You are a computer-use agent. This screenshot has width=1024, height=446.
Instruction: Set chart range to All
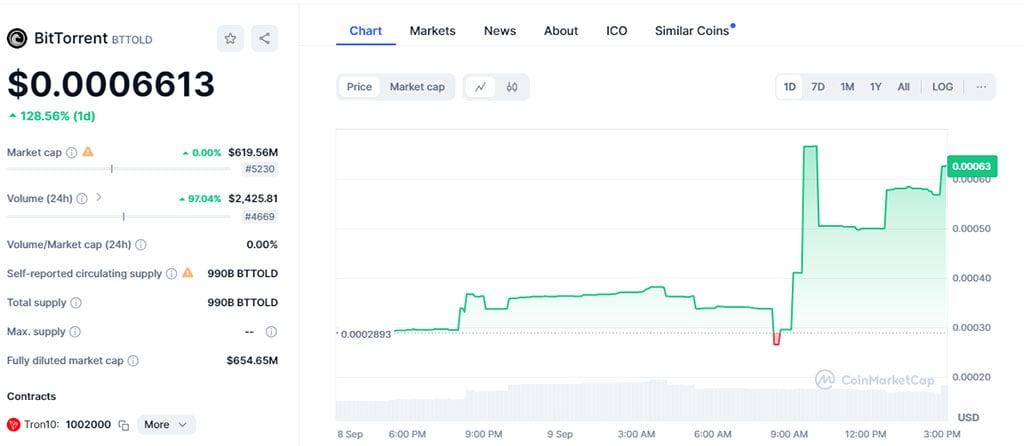pos(903,87)
